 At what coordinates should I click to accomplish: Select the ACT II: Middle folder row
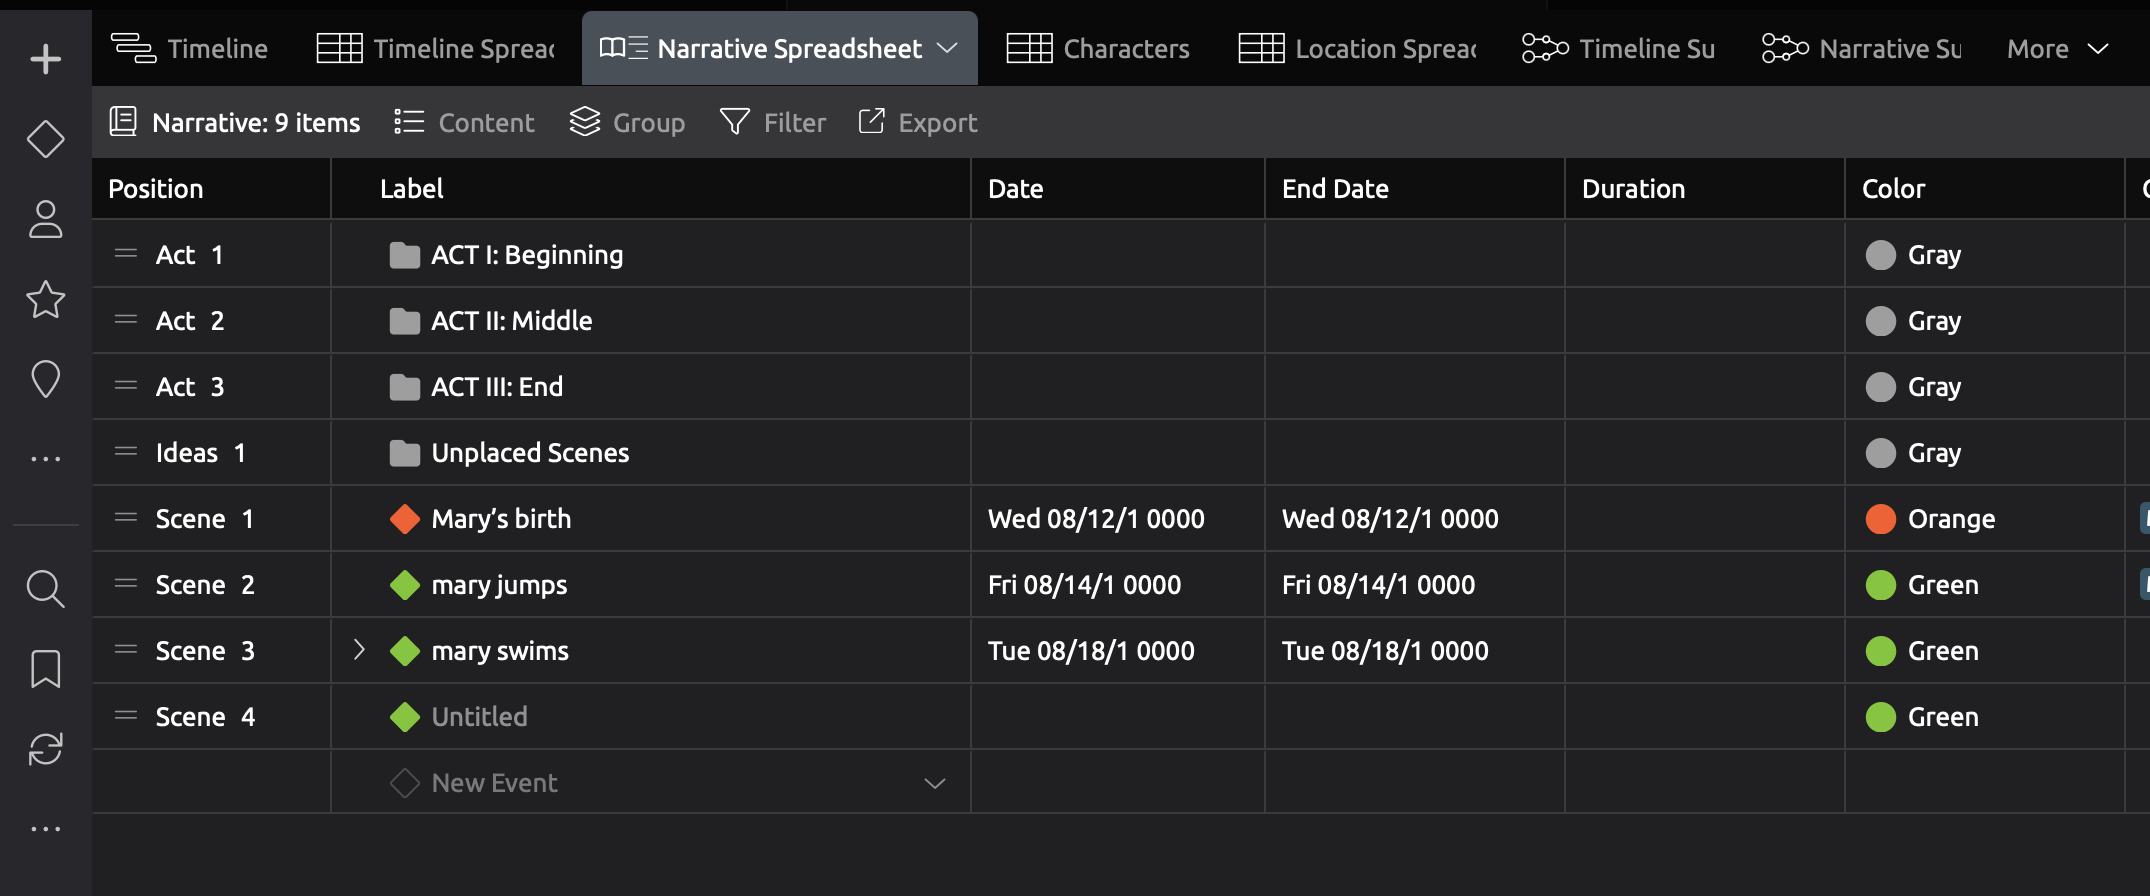point(511,321)
